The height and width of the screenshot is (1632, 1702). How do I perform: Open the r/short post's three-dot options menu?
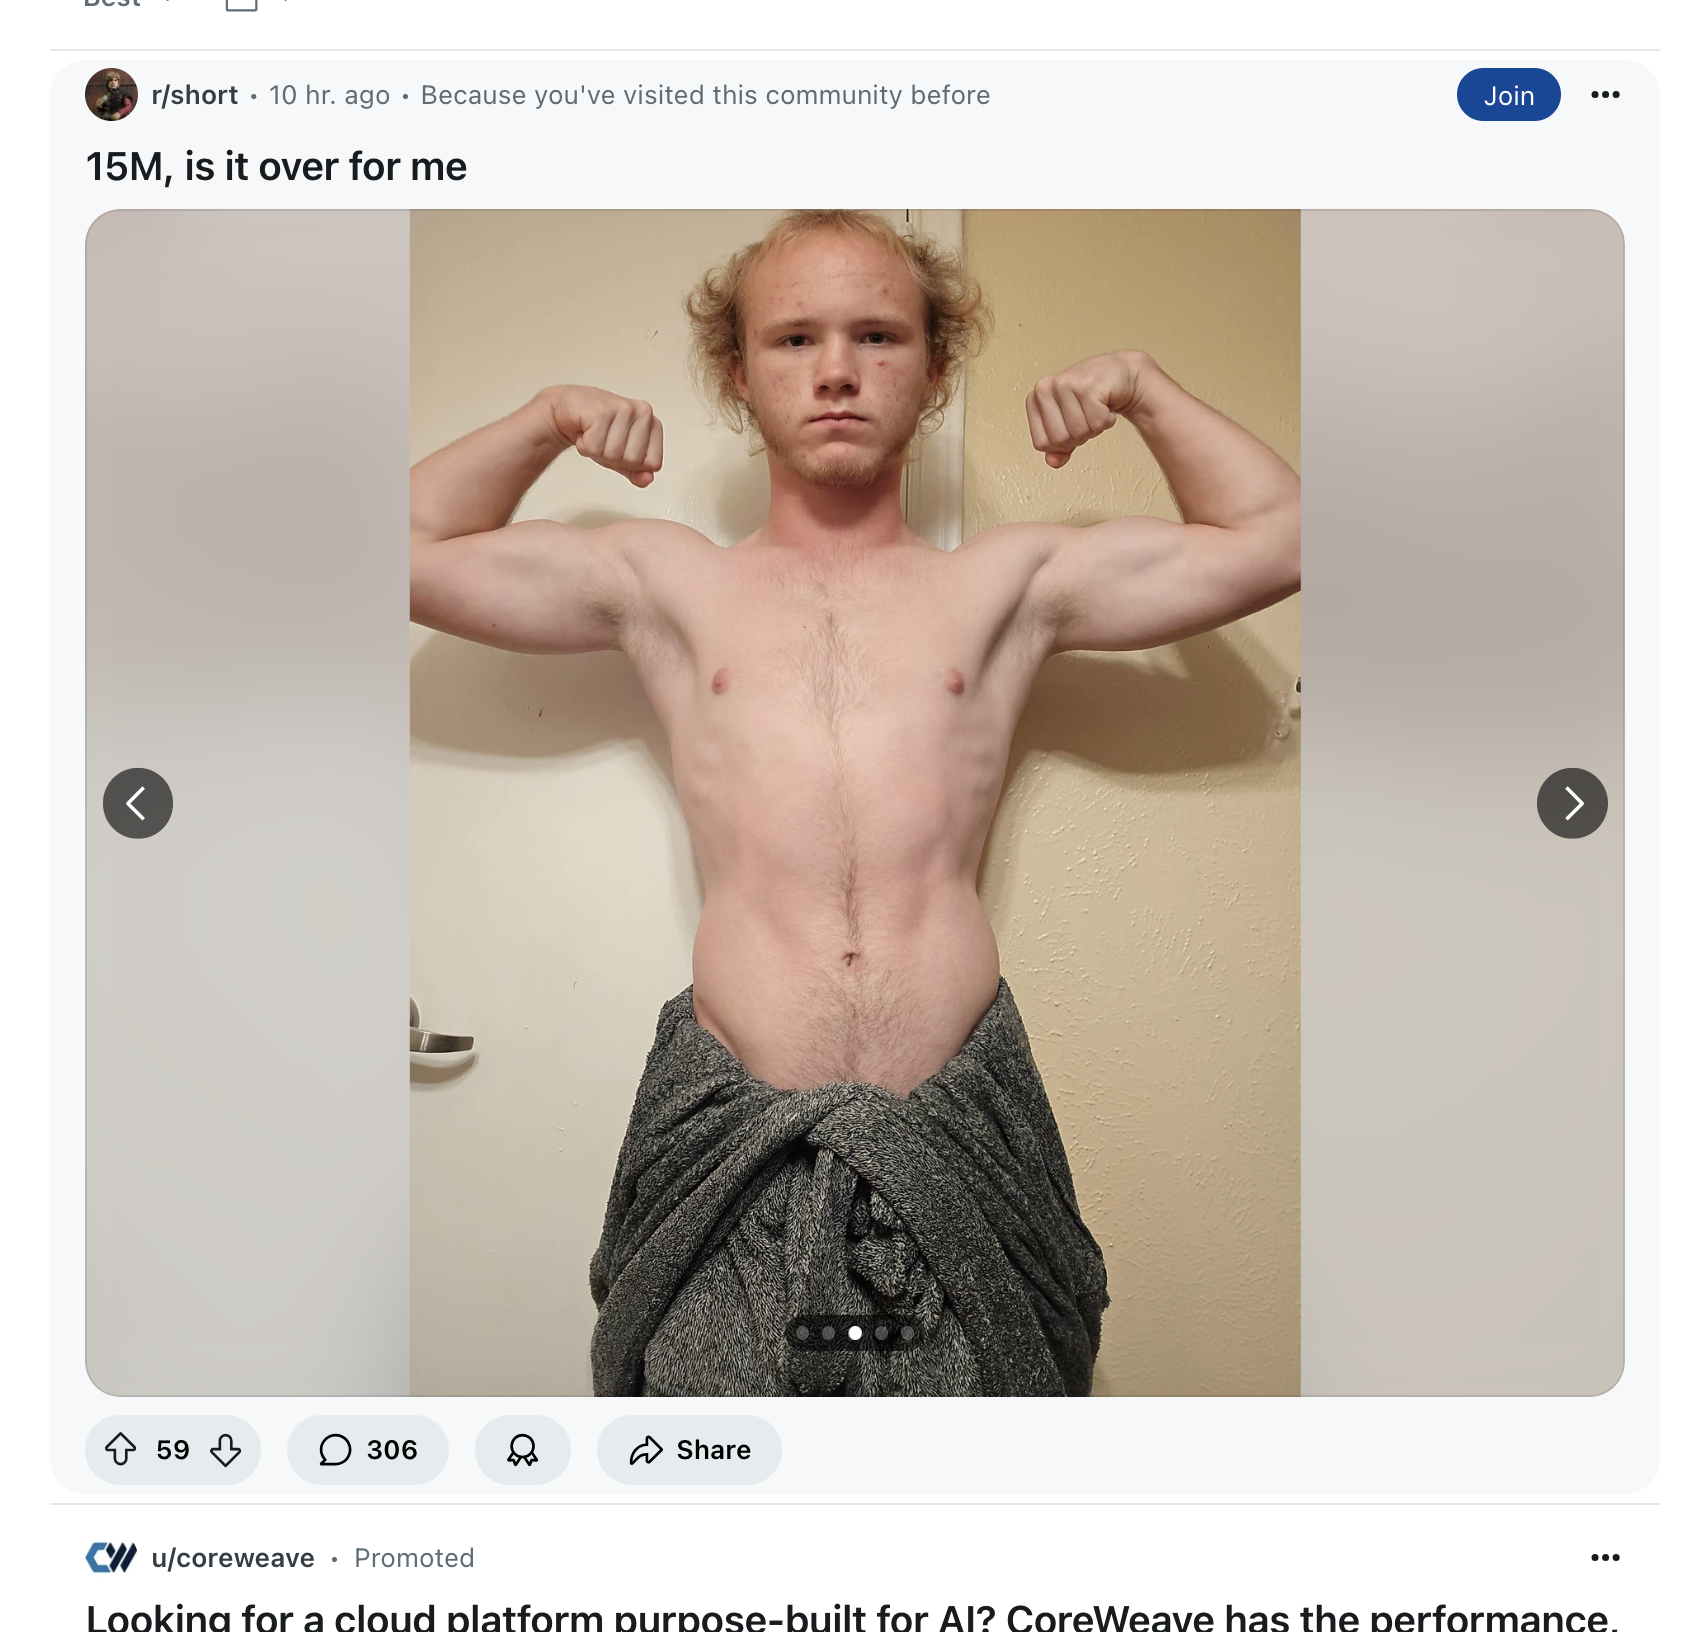pyautogui.click(x=1605, y=95)
